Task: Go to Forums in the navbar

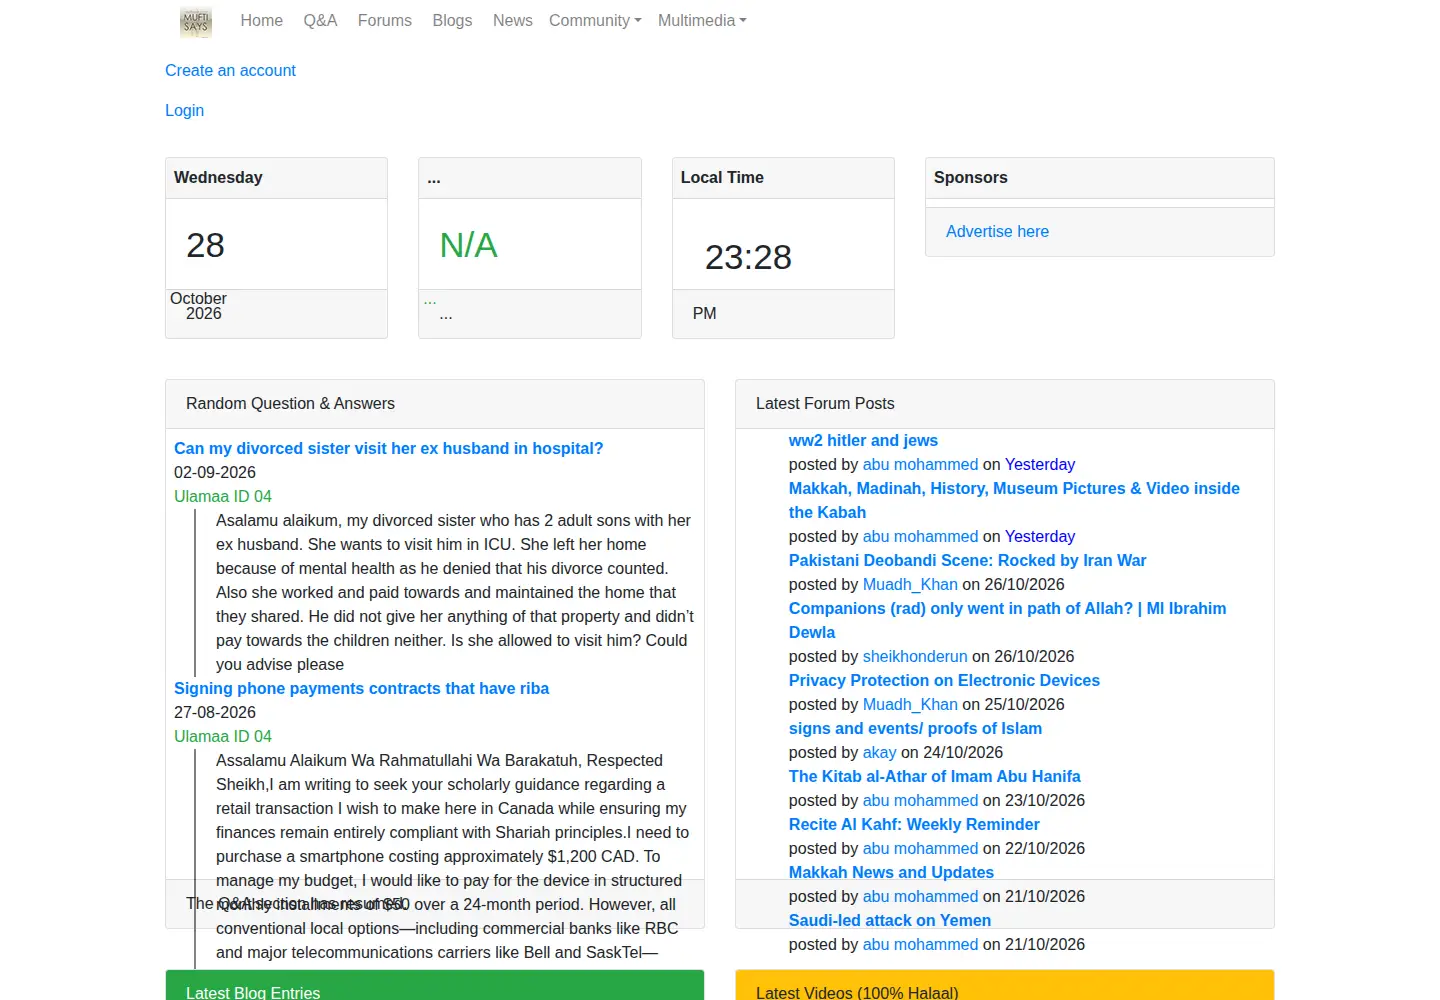Action: point(385,20)
